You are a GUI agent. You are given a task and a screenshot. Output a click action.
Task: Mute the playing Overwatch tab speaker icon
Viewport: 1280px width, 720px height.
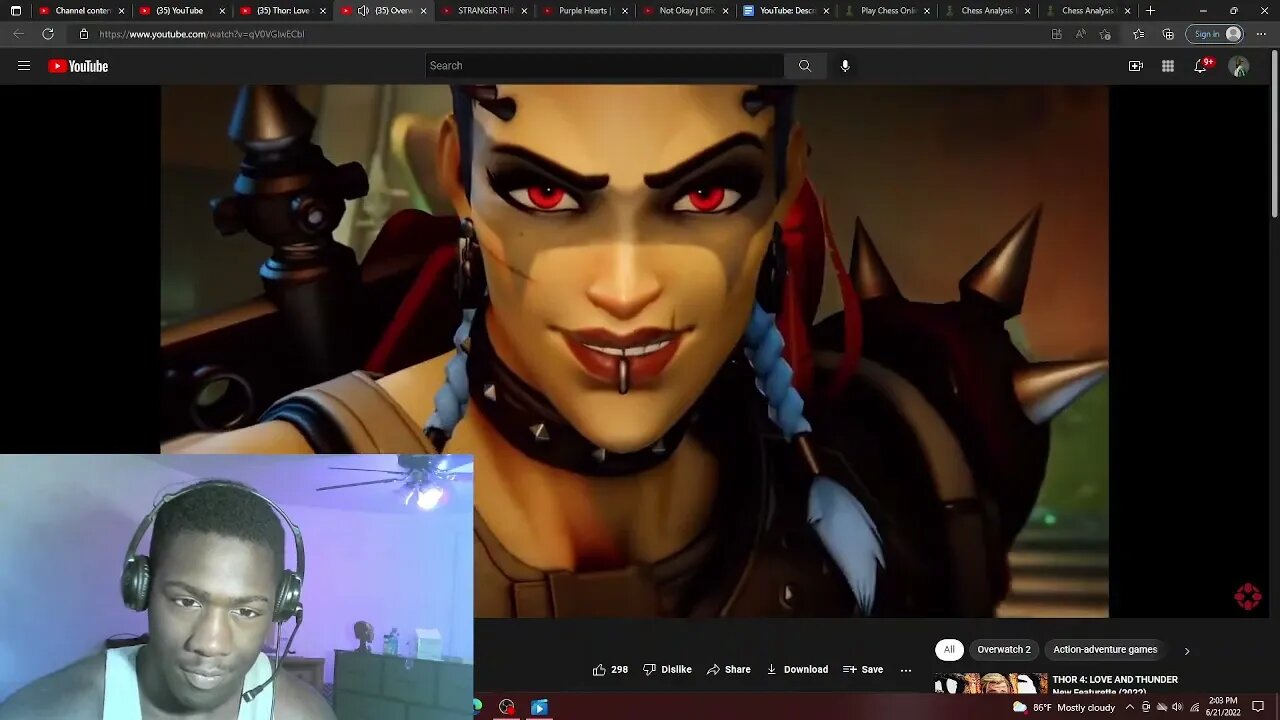point(363,11)
